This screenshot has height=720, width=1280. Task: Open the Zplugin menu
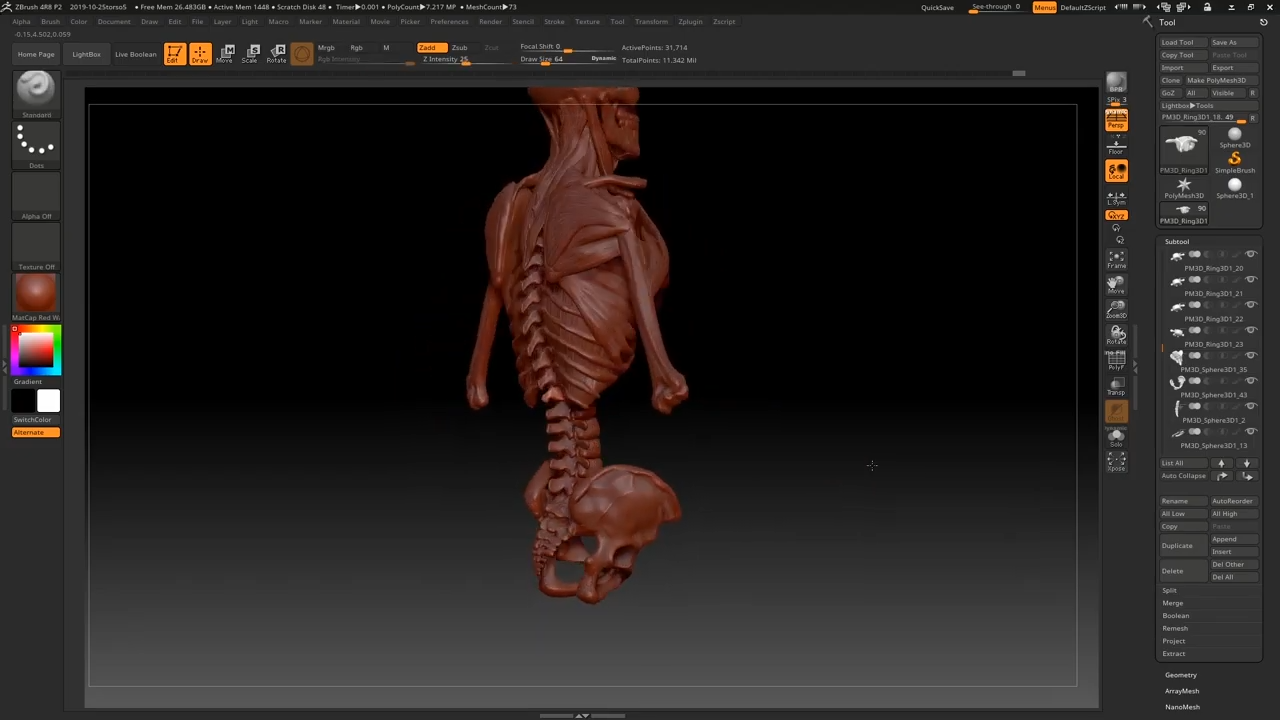[x=690, y=21]
